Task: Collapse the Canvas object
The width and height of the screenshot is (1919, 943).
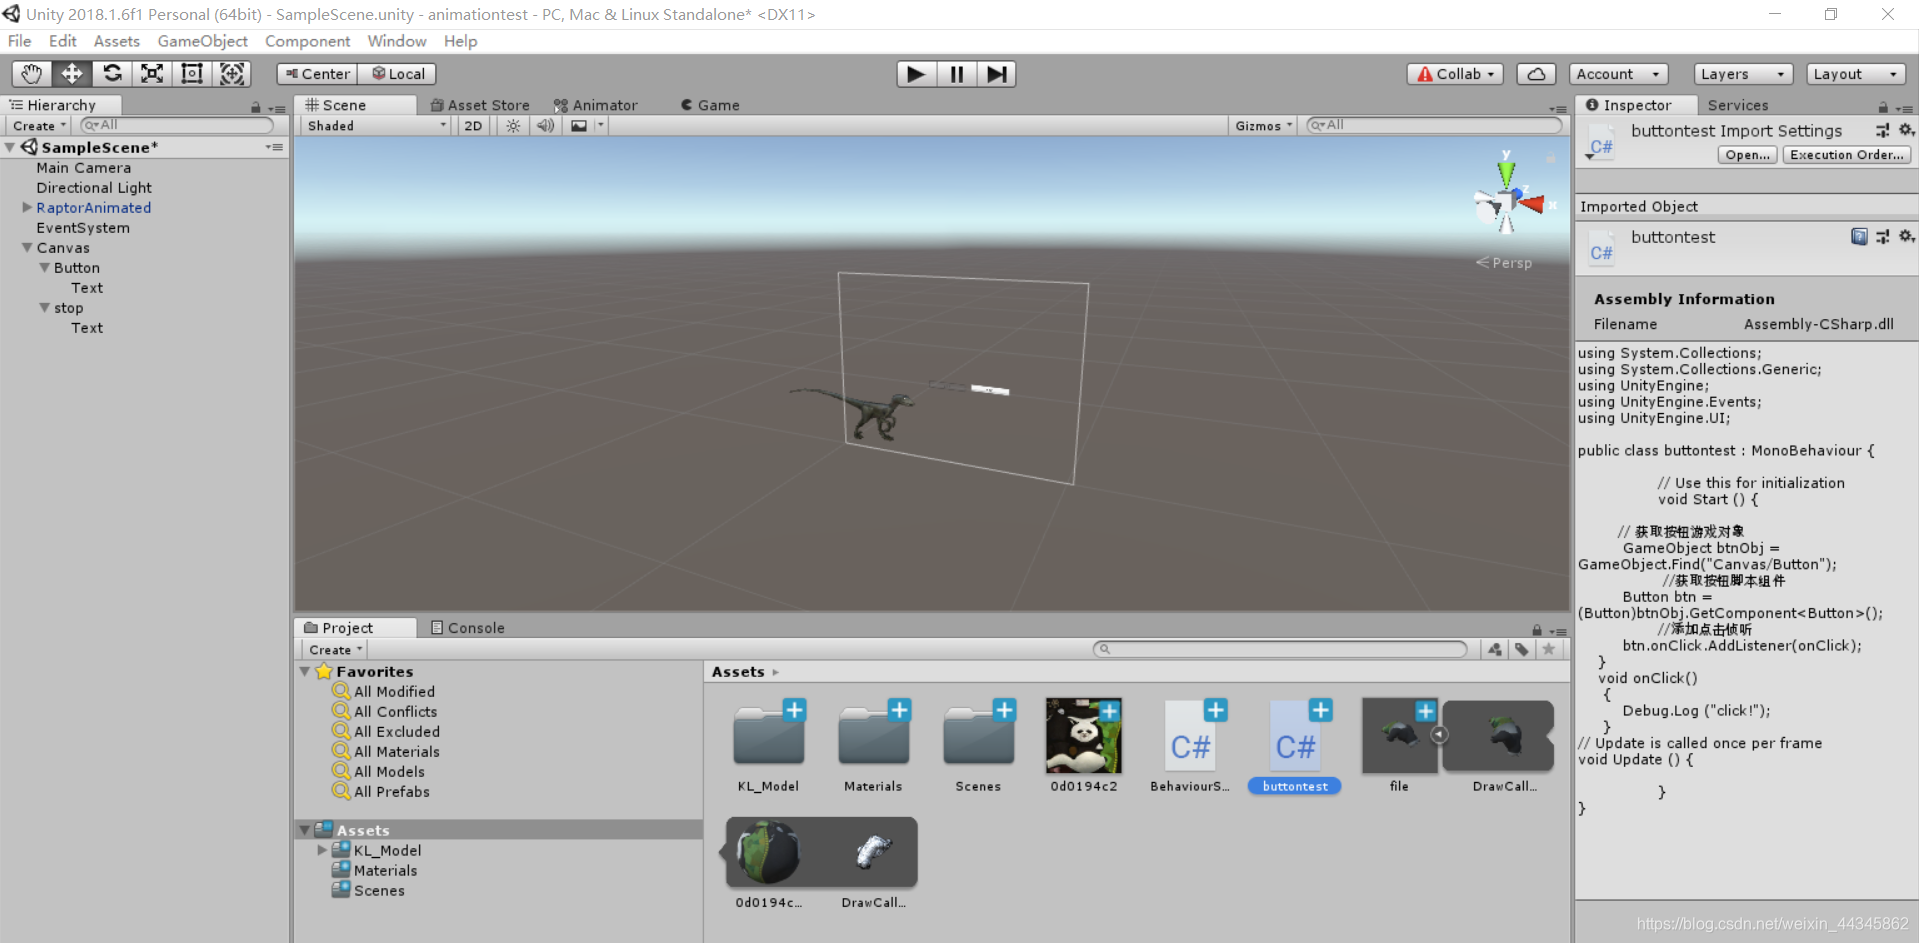Action: [27, 247]
